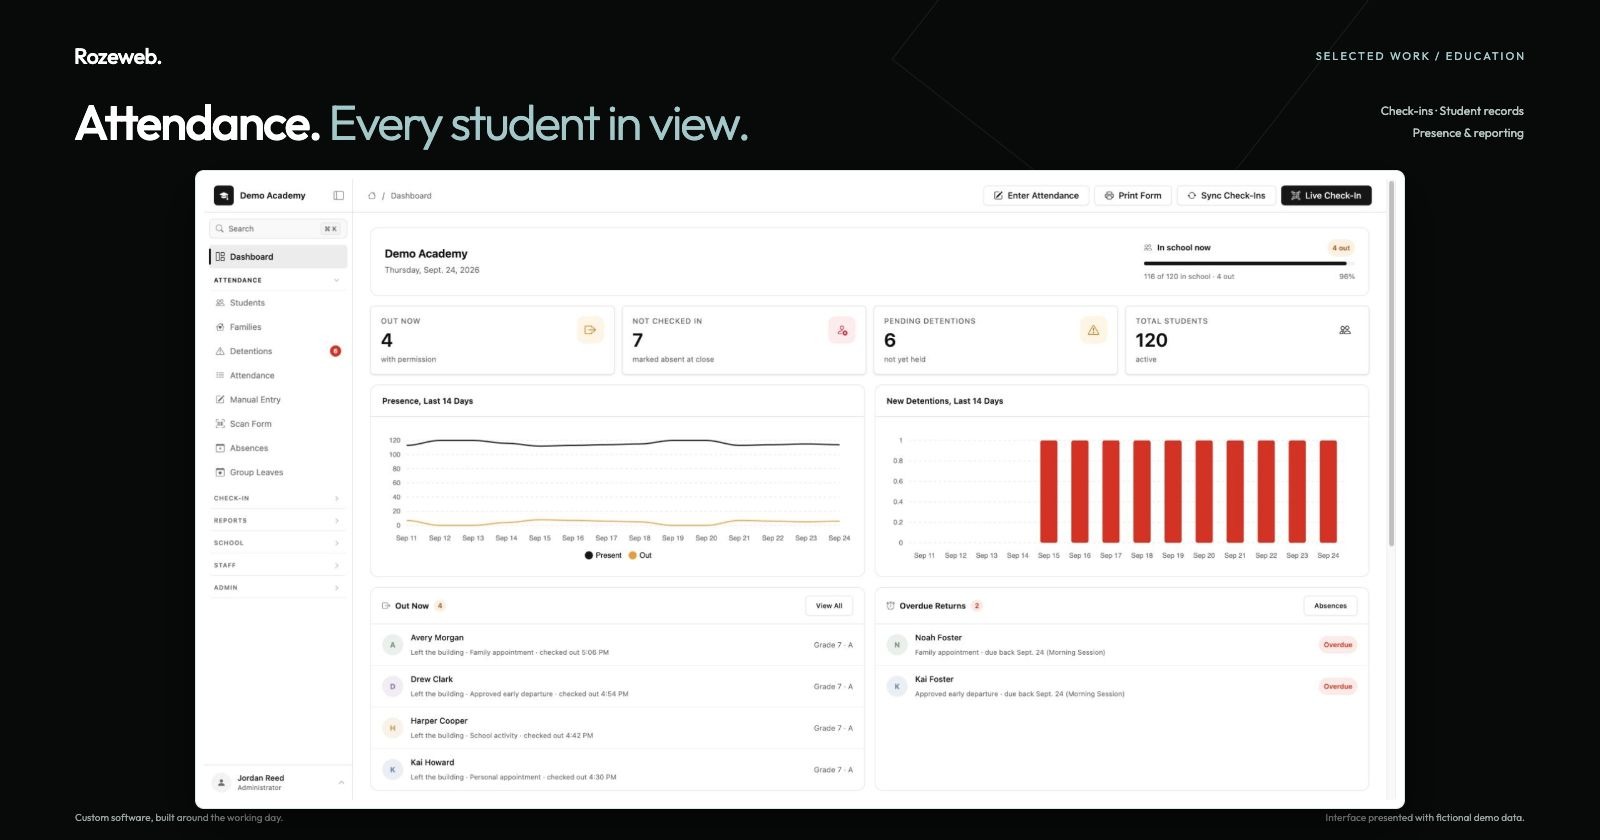Click the Overdue Returns shield icon
This screenshot has height=840, width=1600.
pos(891,606)
